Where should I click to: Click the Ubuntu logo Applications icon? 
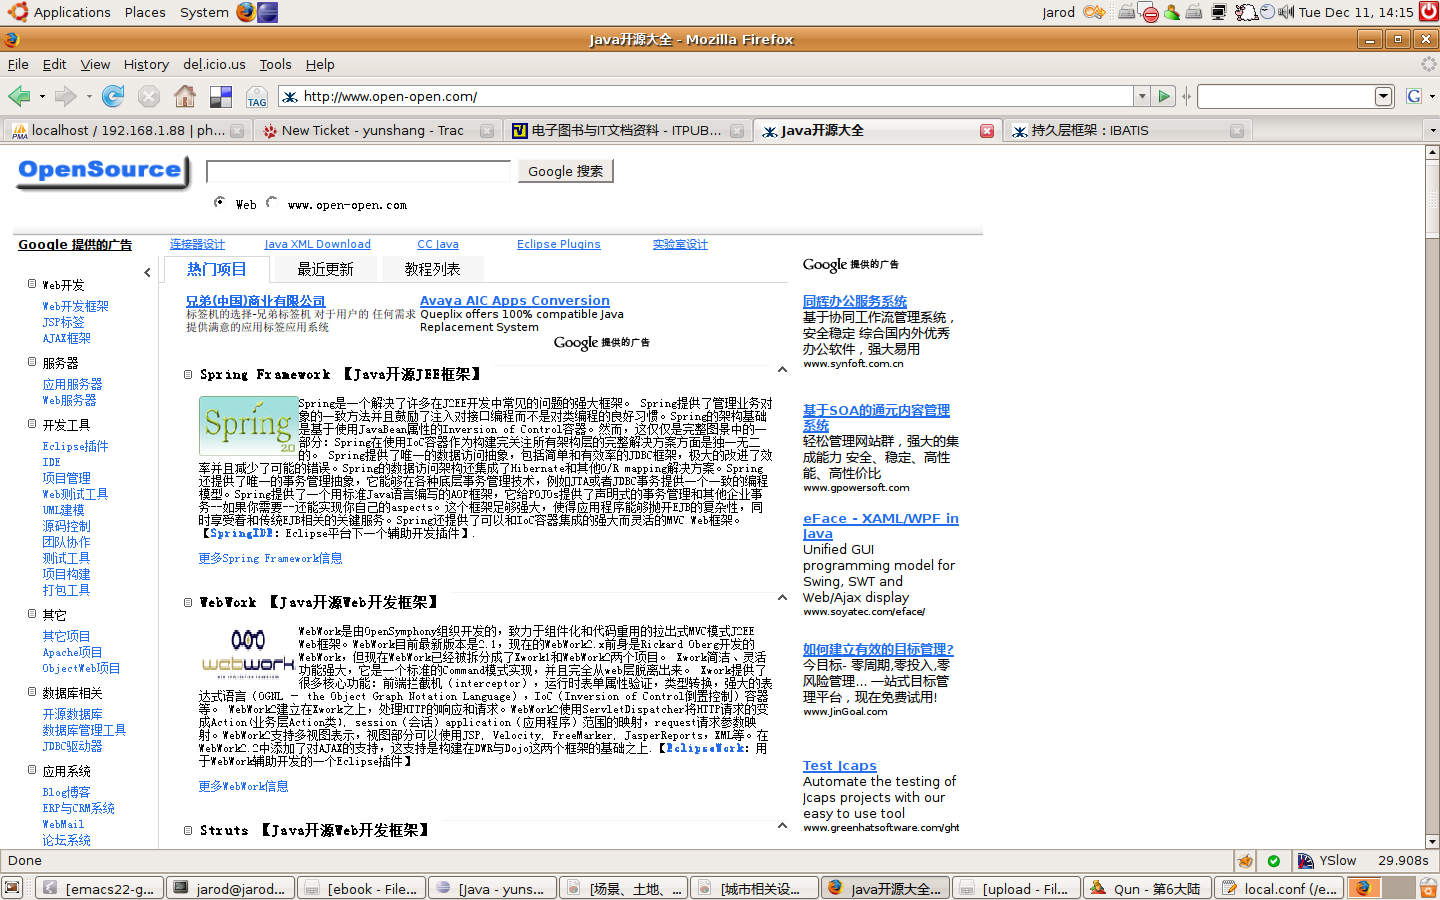[18, 12]
